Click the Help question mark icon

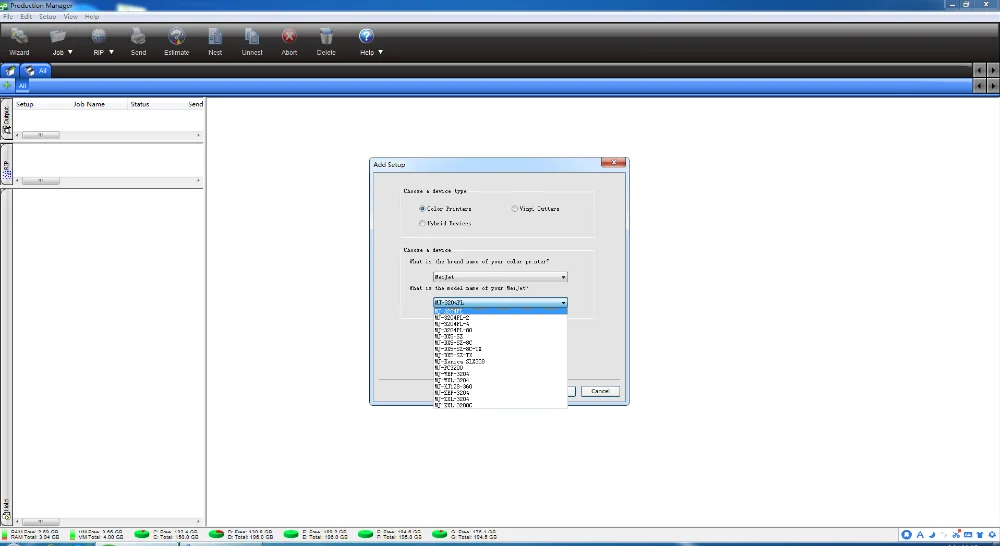click(366, 36)
